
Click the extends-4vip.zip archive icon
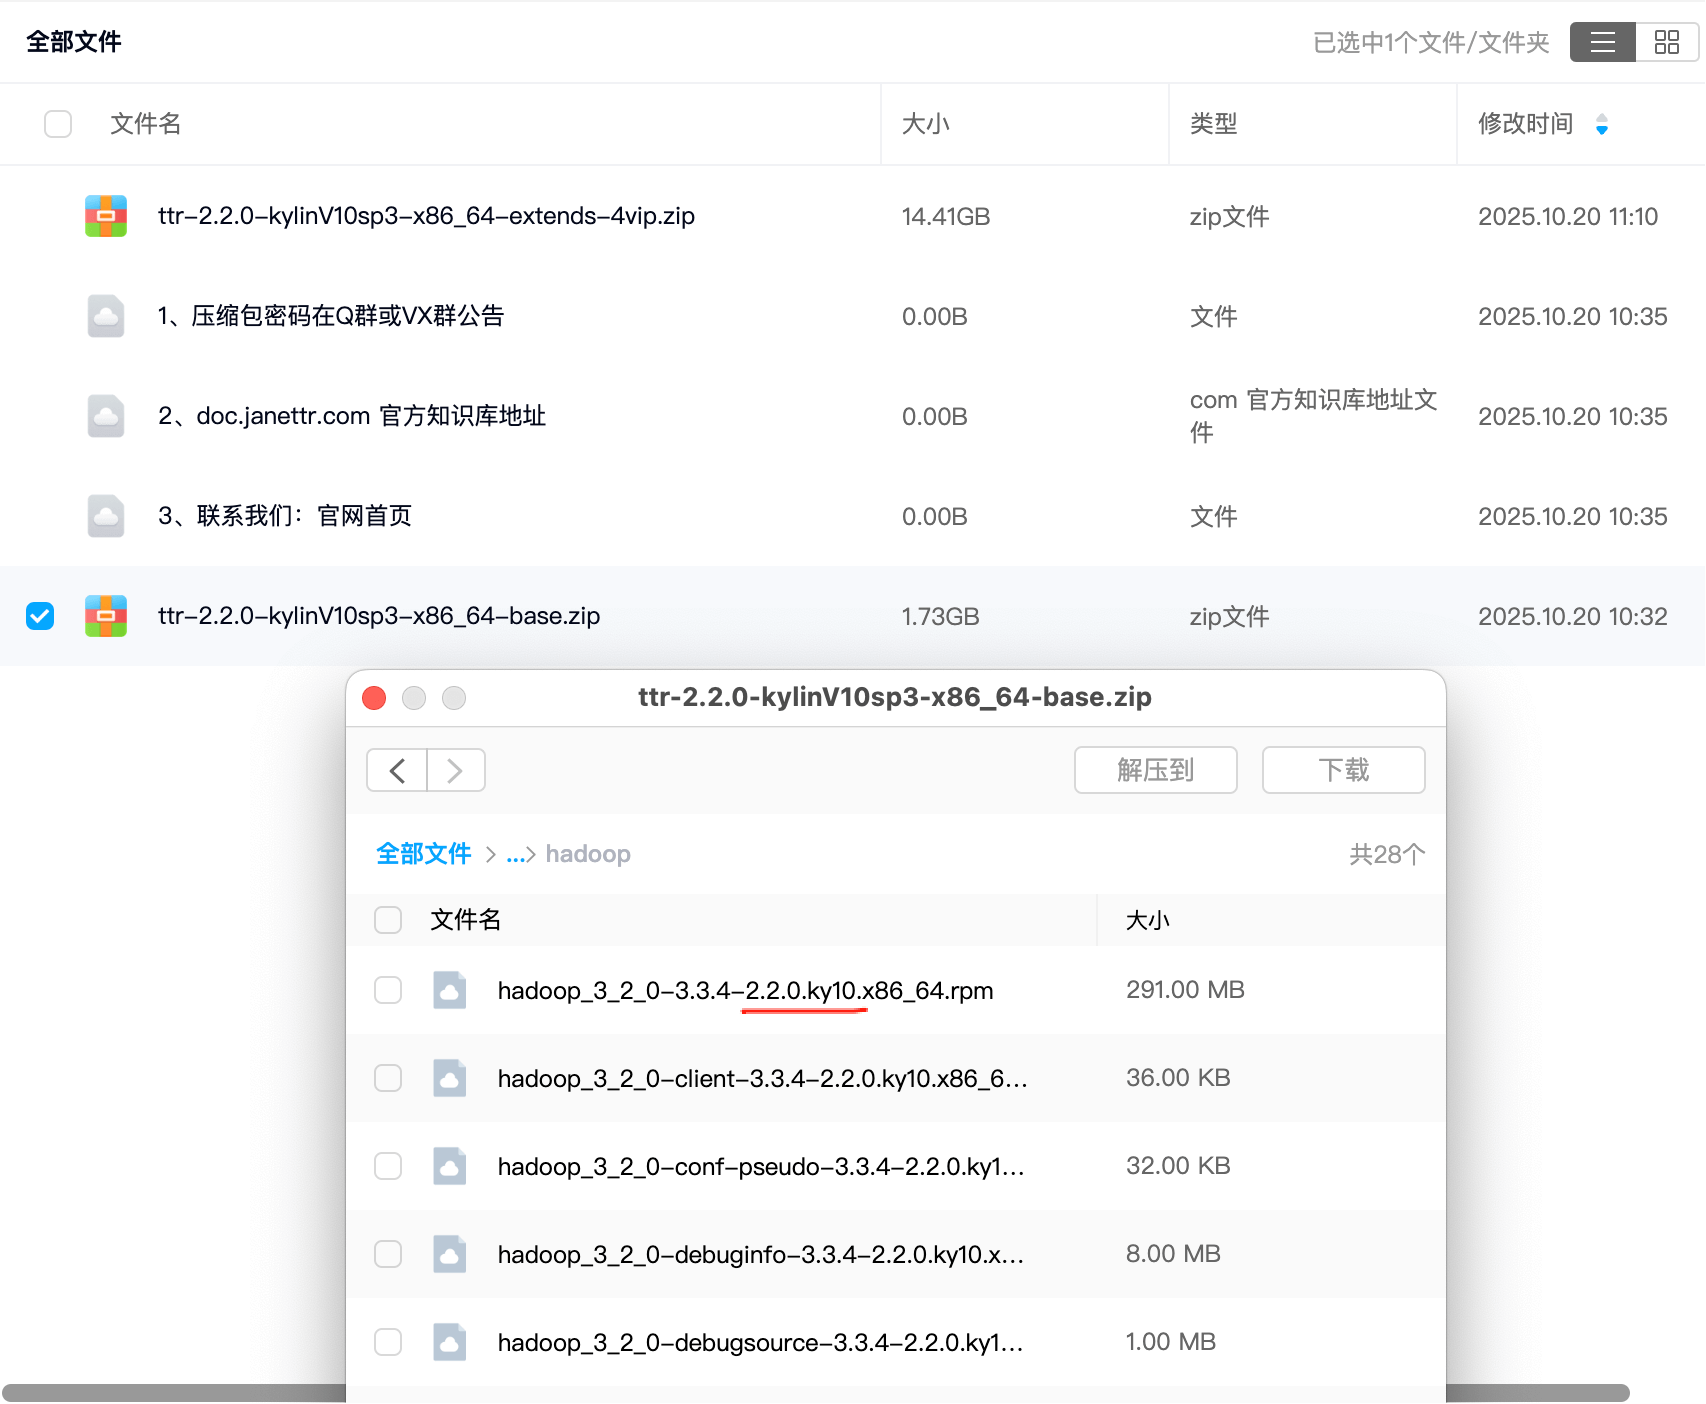[106, 216]
